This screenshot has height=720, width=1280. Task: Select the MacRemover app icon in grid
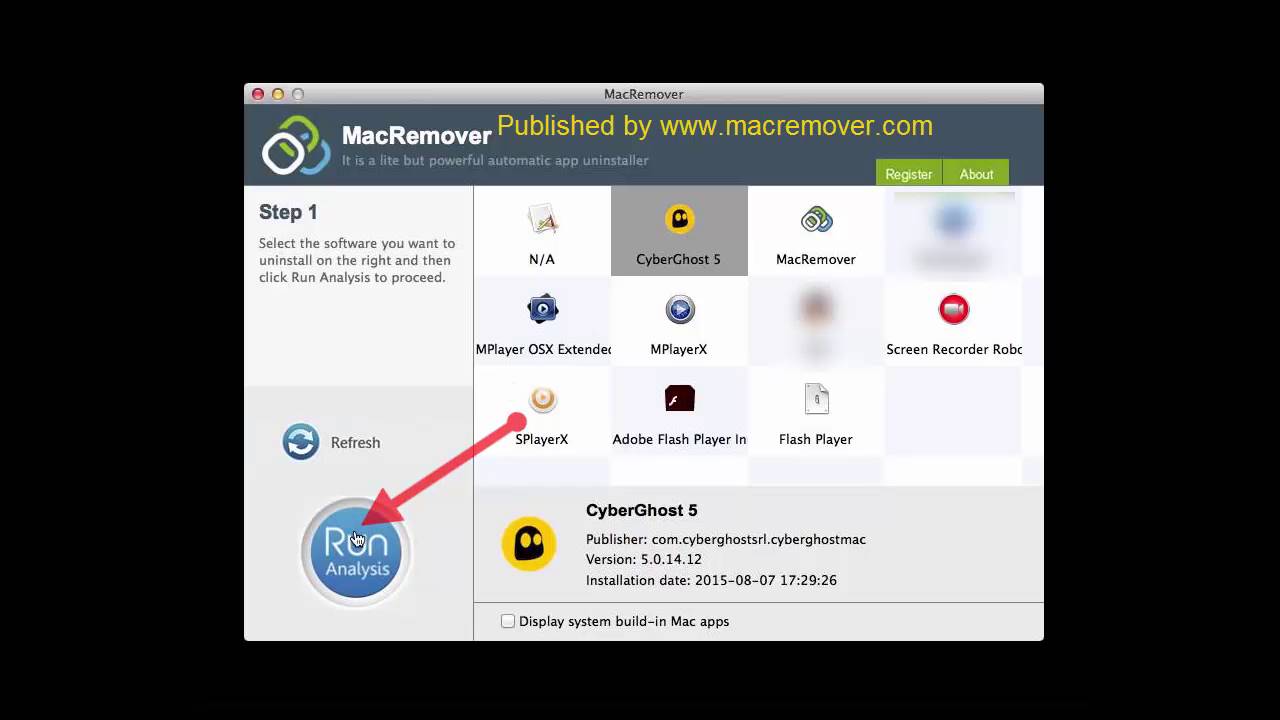click(x=816, y=219)
